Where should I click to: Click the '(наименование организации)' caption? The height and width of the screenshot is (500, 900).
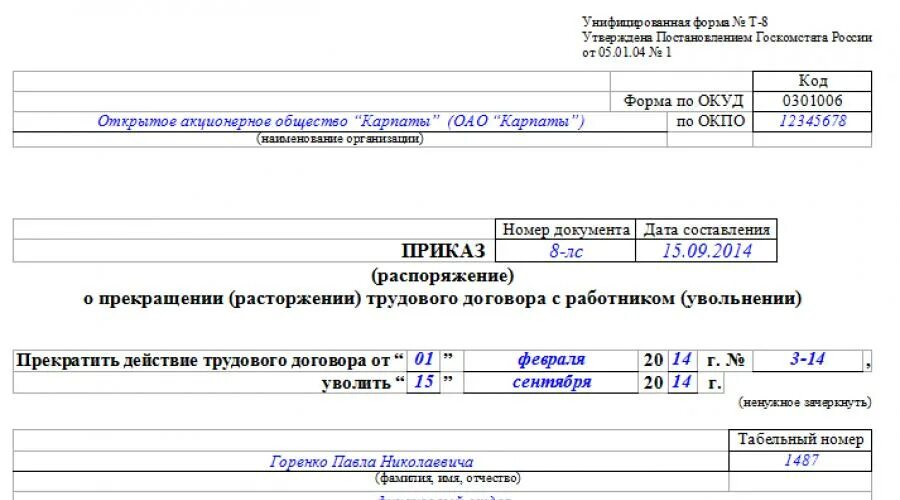pos(340,138)
